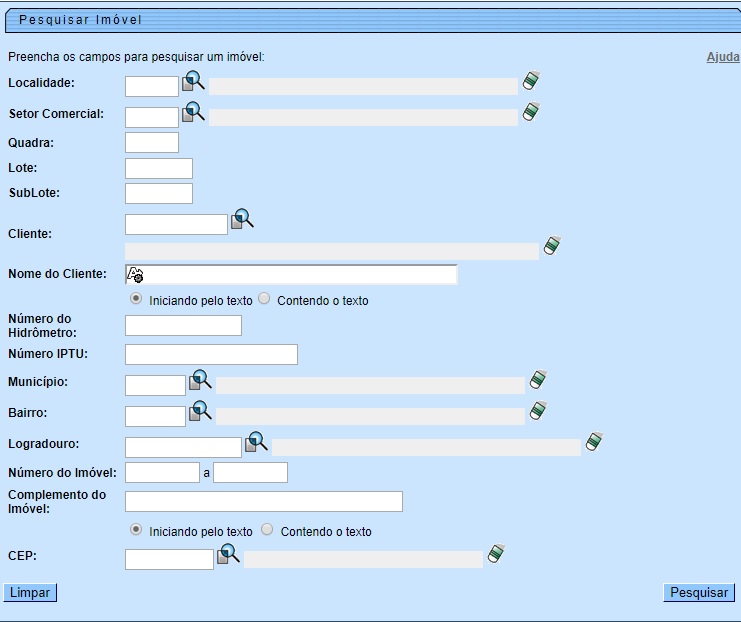Image resolution: width=741 pixels, height=622 pixels.
Task: Click the CEP lookup magnifier icon
Action: pos(228,554)
